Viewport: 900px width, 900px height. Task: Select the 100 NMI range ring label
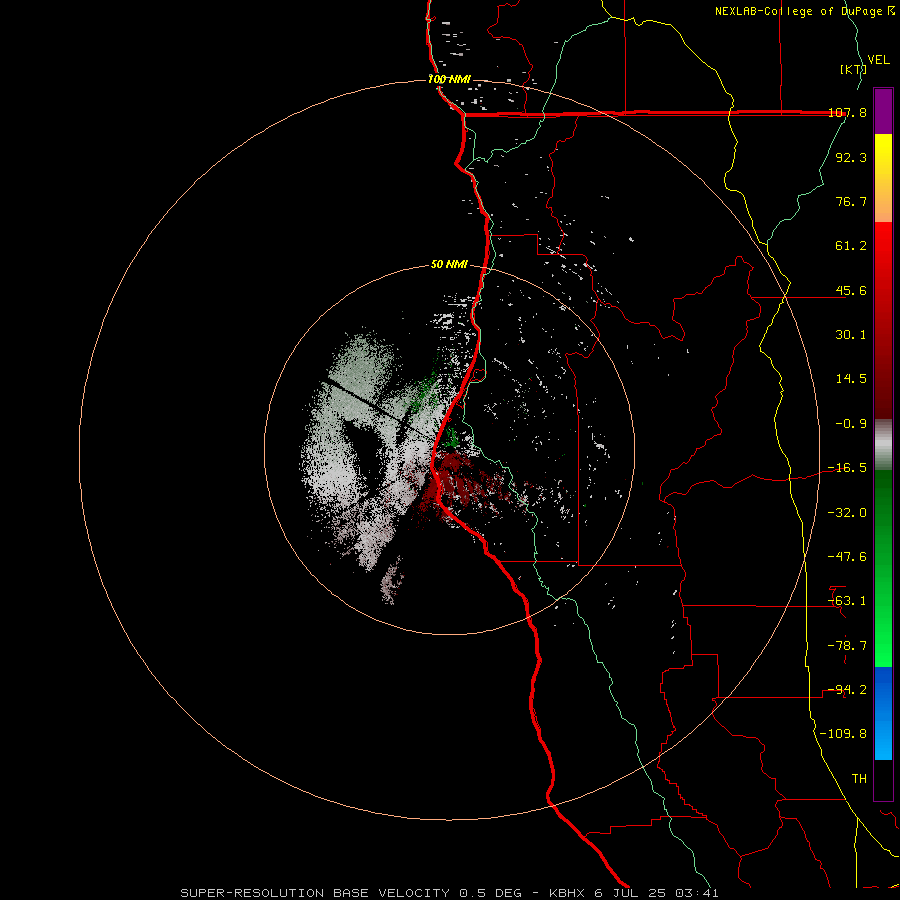[449, 79]
